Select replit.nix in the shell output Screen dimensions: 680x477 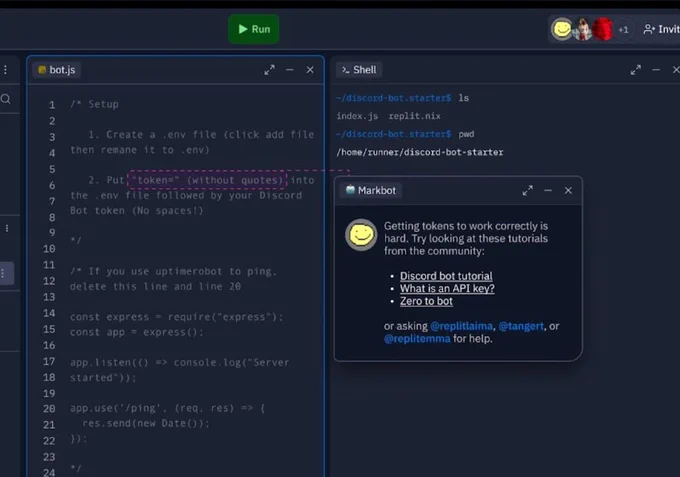[414, 116]
